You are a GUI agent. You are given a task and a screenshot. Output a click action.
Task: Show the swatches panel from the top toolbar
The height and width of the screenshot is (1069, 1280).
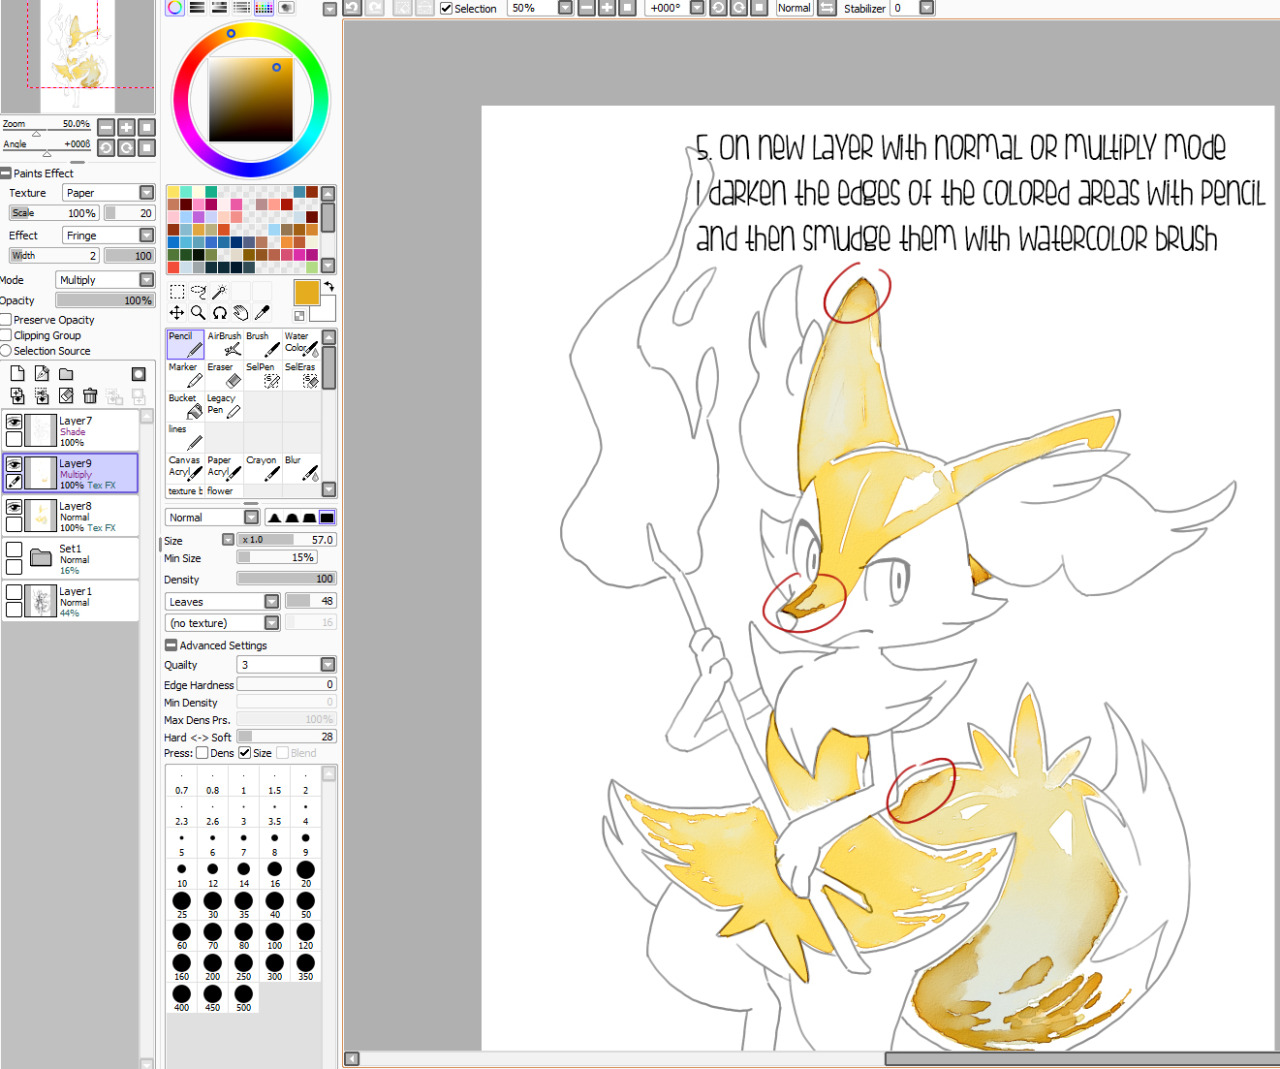coord(264,8)
